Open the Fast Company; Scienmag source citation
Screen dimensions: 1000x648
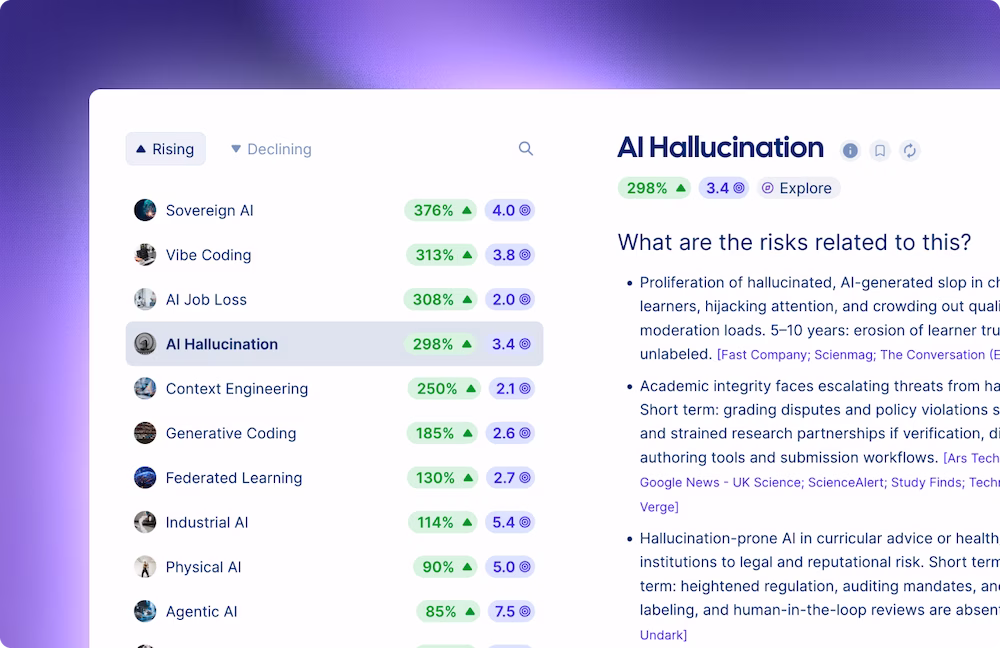point(858,355)
